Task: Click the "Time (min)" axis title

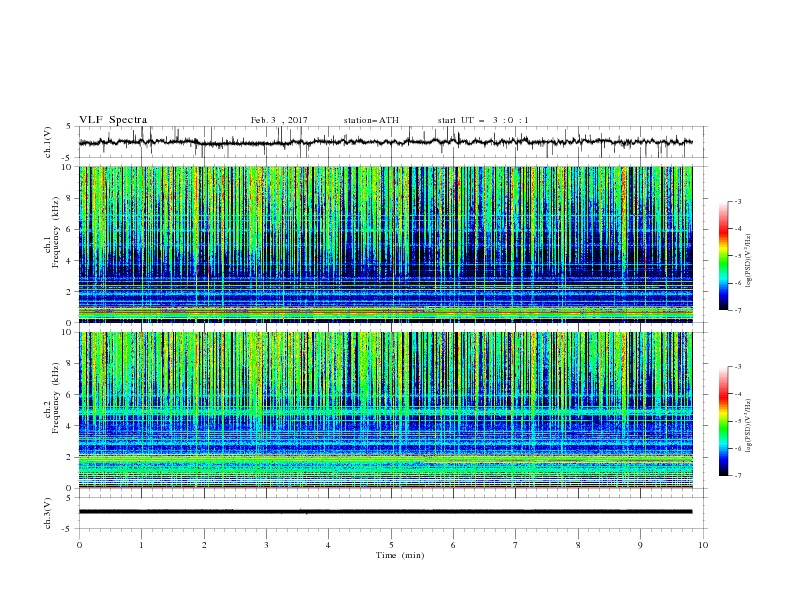Action: [400, 555]
